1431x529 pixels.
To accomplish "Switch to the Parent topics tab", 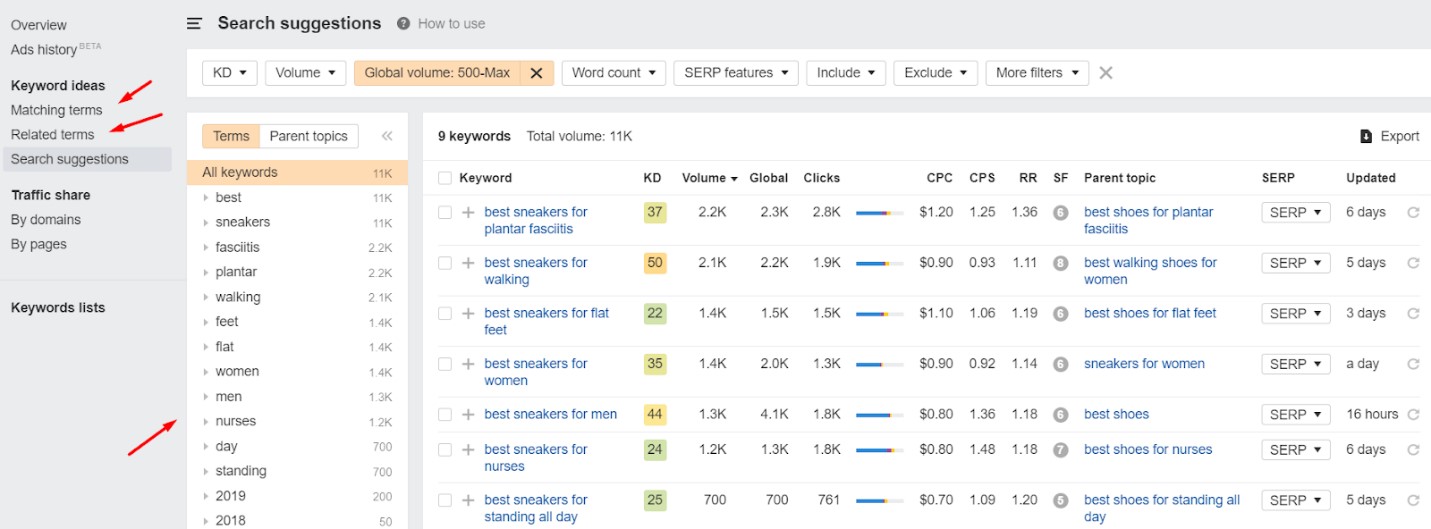I will [308, 137].
